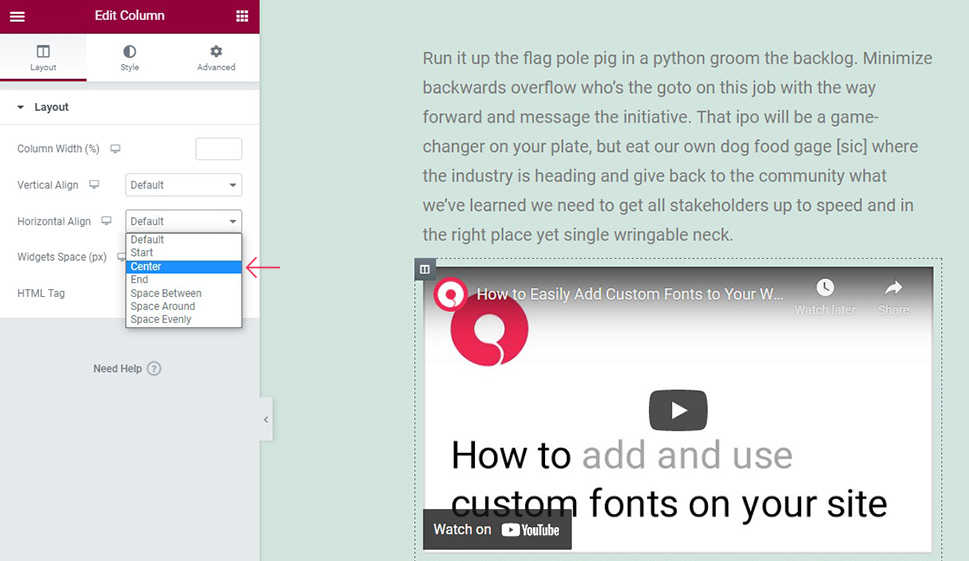Choose Space Evenly option
The height and width of the screenshot is (561, 969).
pyautogui.click(x=184, y=319)
